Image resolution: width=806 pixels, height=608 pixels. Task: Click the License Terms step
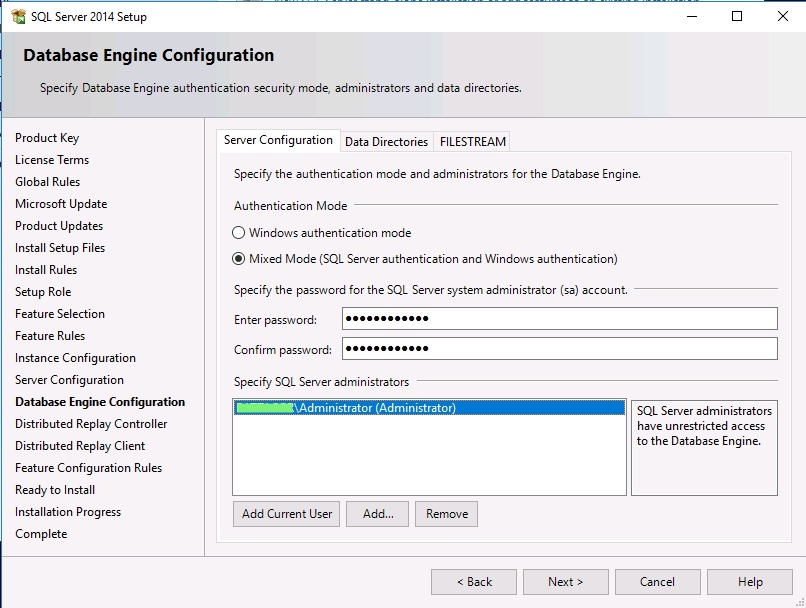(x=52, y=160)
